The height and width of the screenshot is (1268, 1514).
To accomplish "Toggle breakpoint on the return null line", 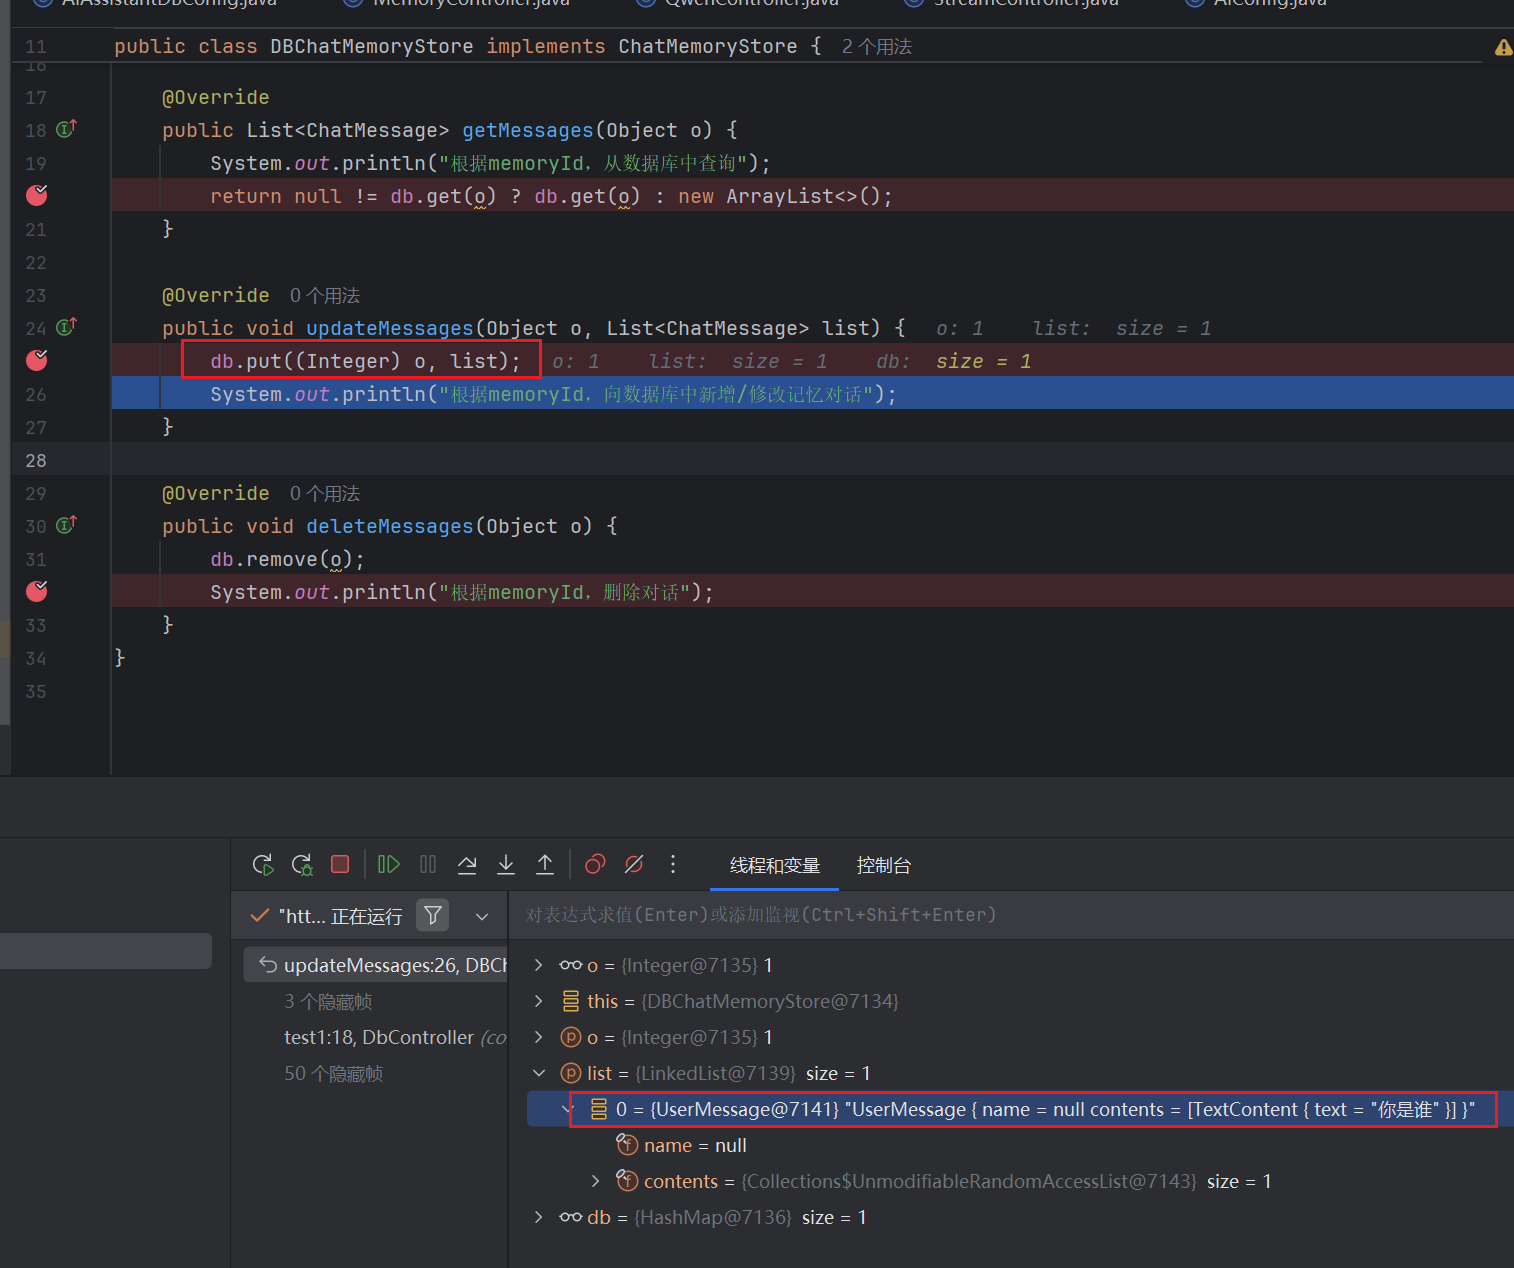I will click(37, 195).
